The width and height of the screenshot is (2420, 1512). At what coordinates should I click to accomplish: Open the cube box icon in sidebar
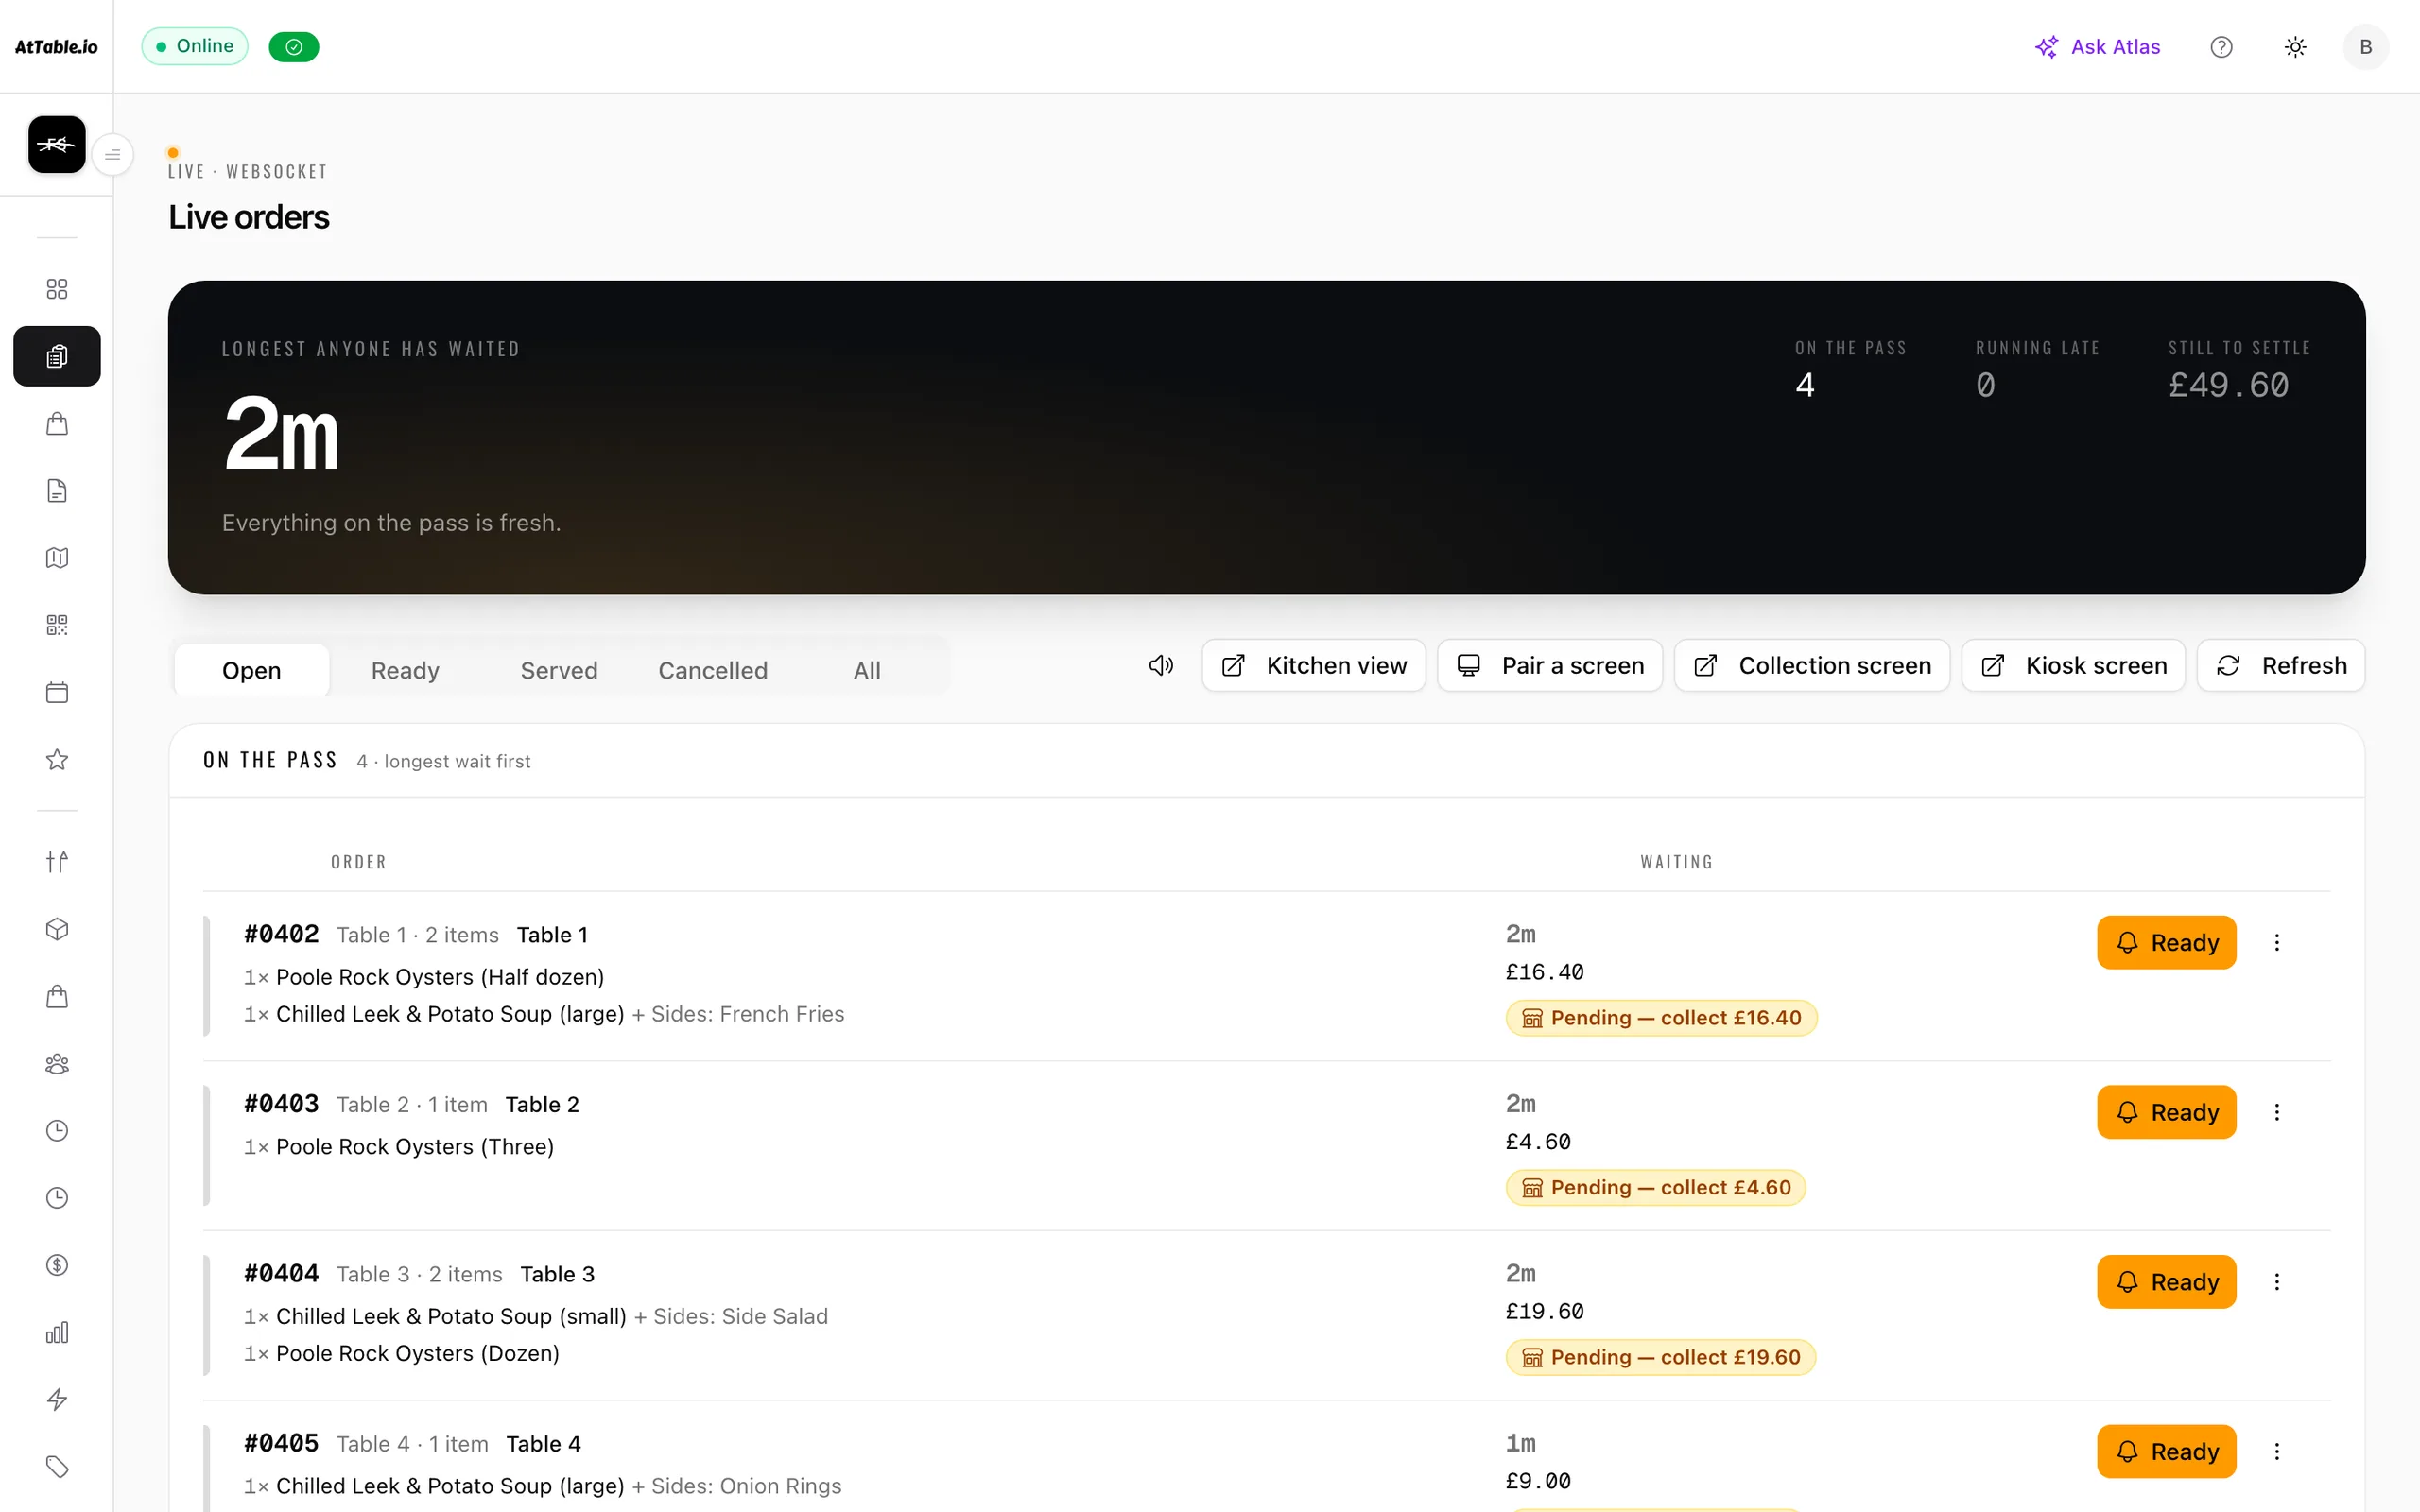click(x=57, y=929)
